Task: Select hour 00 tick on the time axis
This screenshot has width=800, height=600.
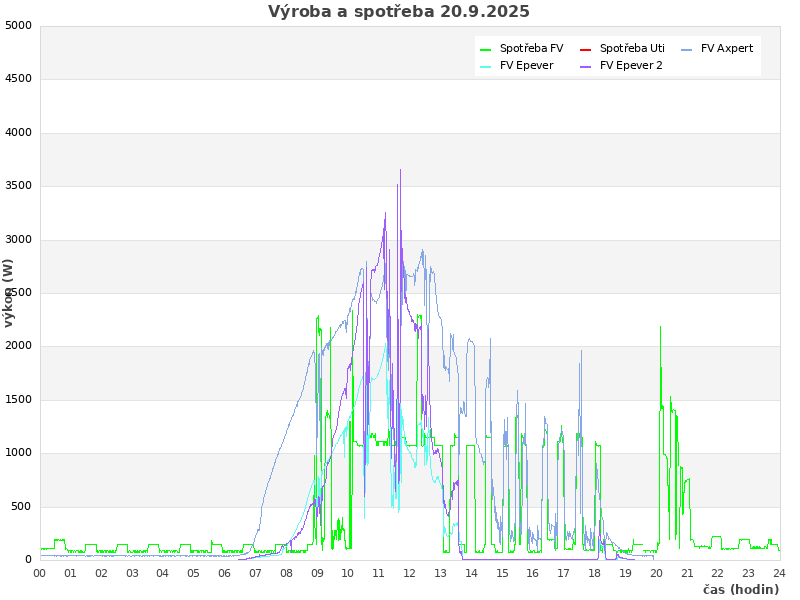Action: [x=40, y=573]
